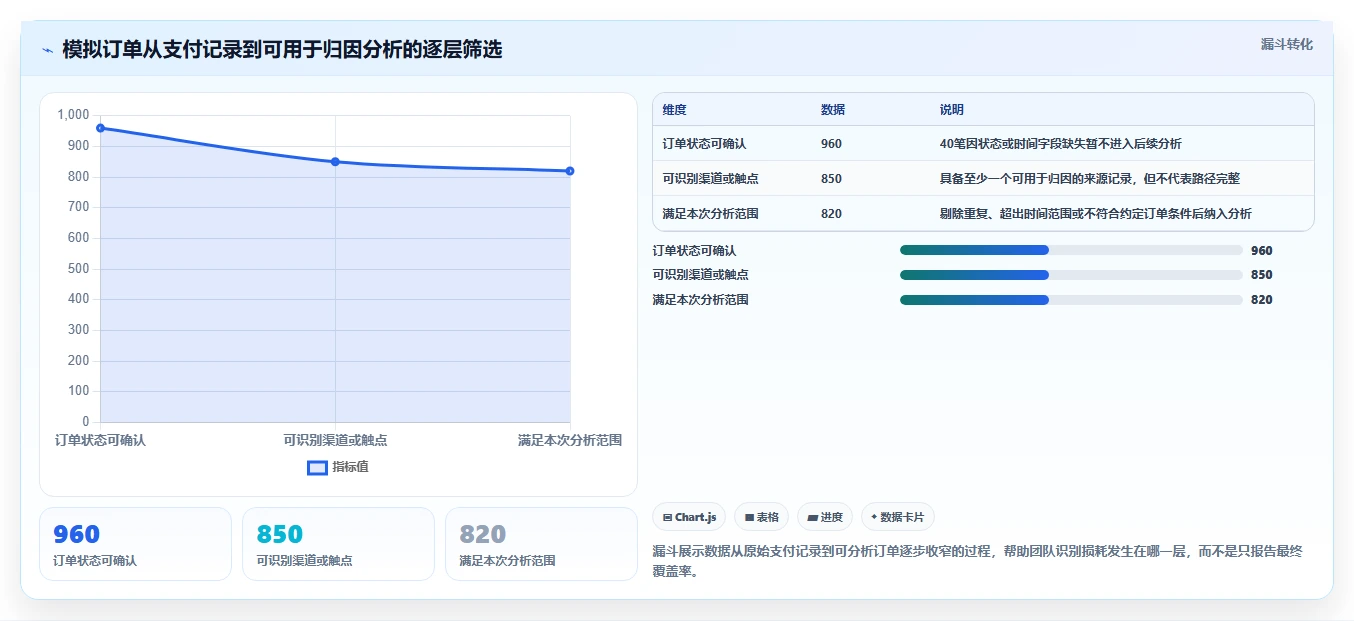Screen dimensions: 1354x621
Task: Click description starting 剔除重复、超出时间范围
Action: click(x=1096, y=214)
